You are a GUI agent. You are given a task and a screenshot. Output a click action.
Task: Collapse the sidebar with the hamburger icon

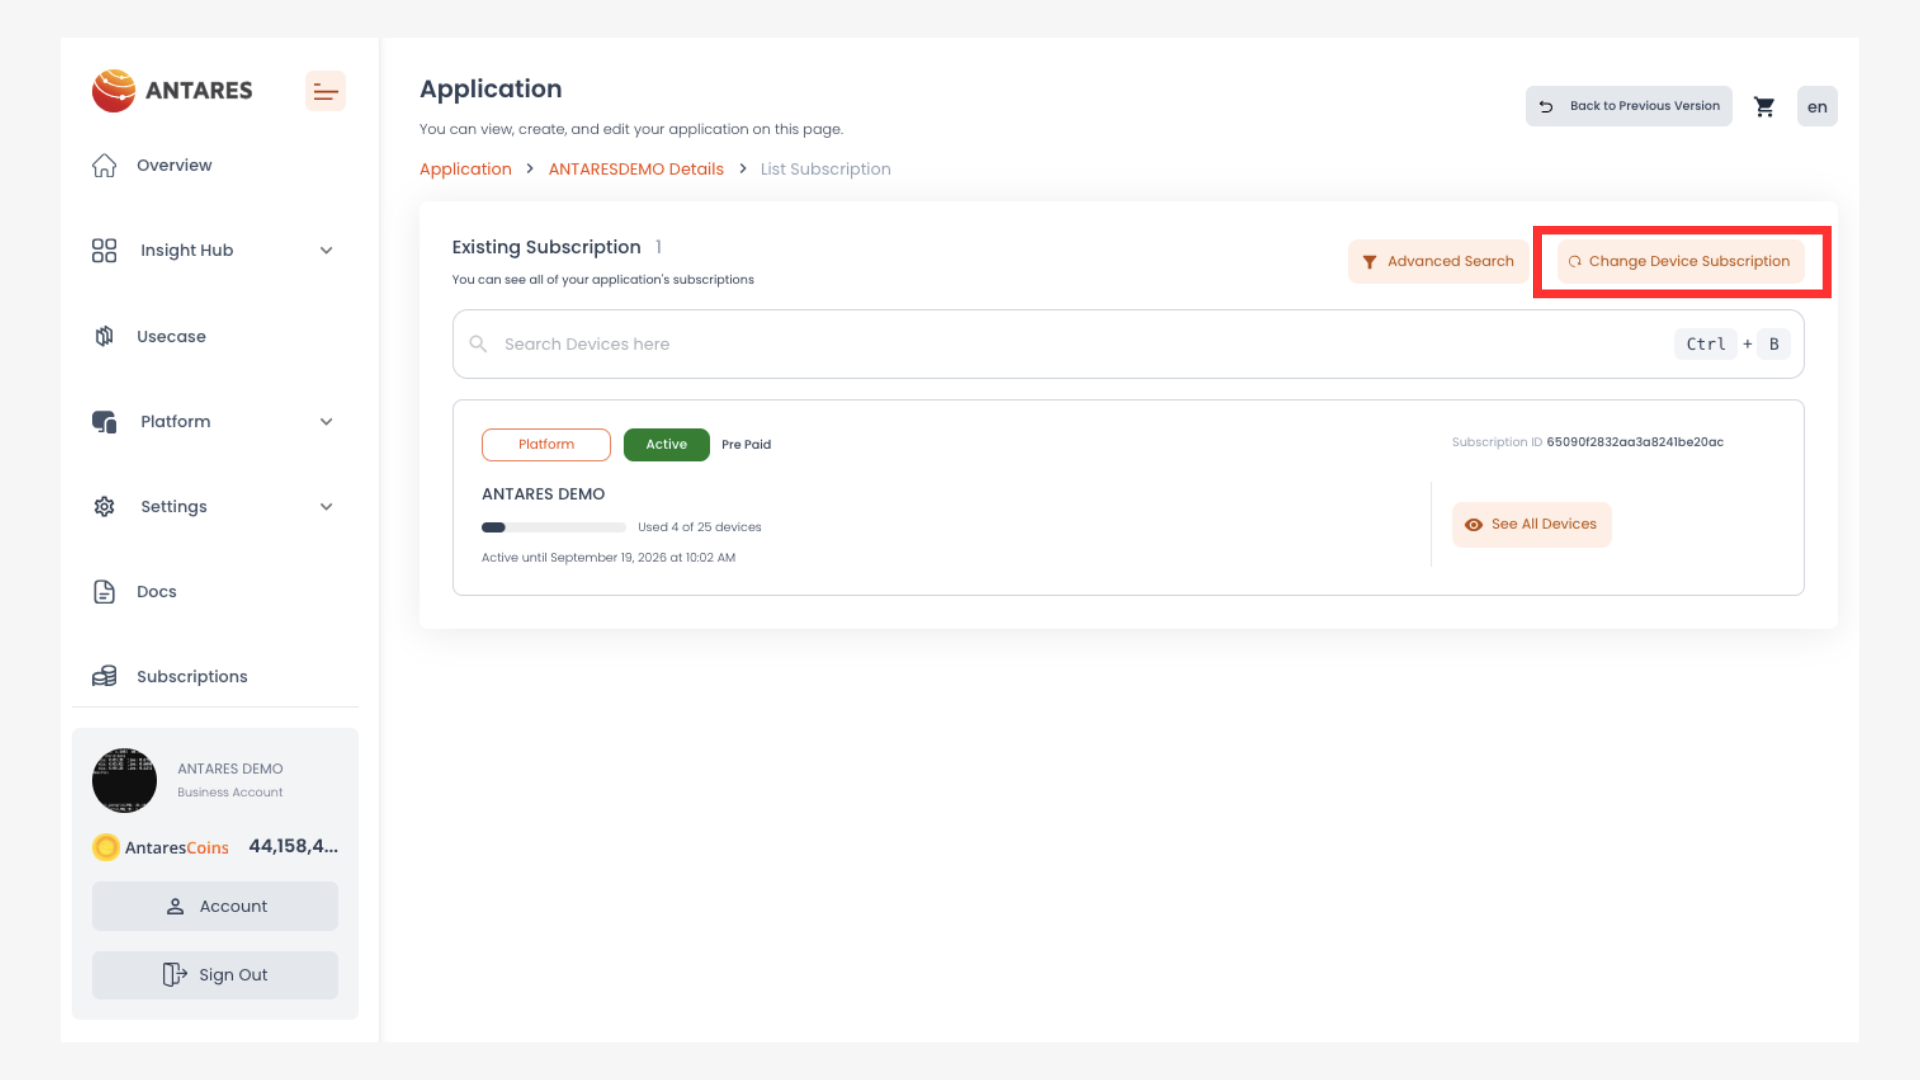click(x=325, y=91)
